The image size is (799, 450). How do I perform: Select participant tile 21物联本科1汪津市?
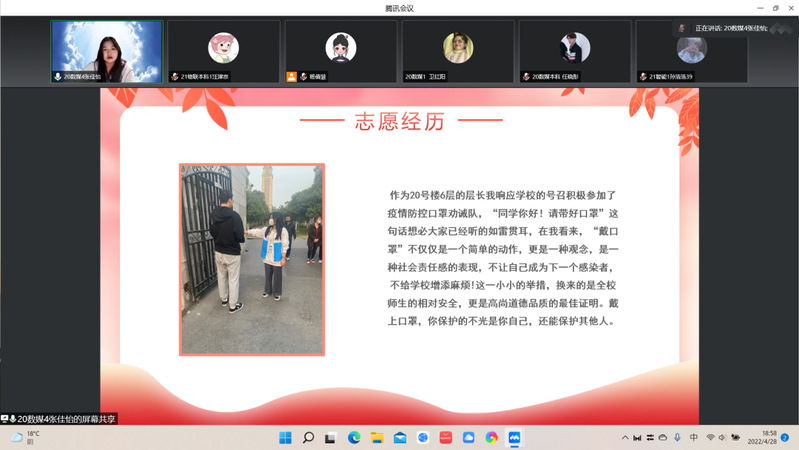pyautogui.click(x=223, y=51)
